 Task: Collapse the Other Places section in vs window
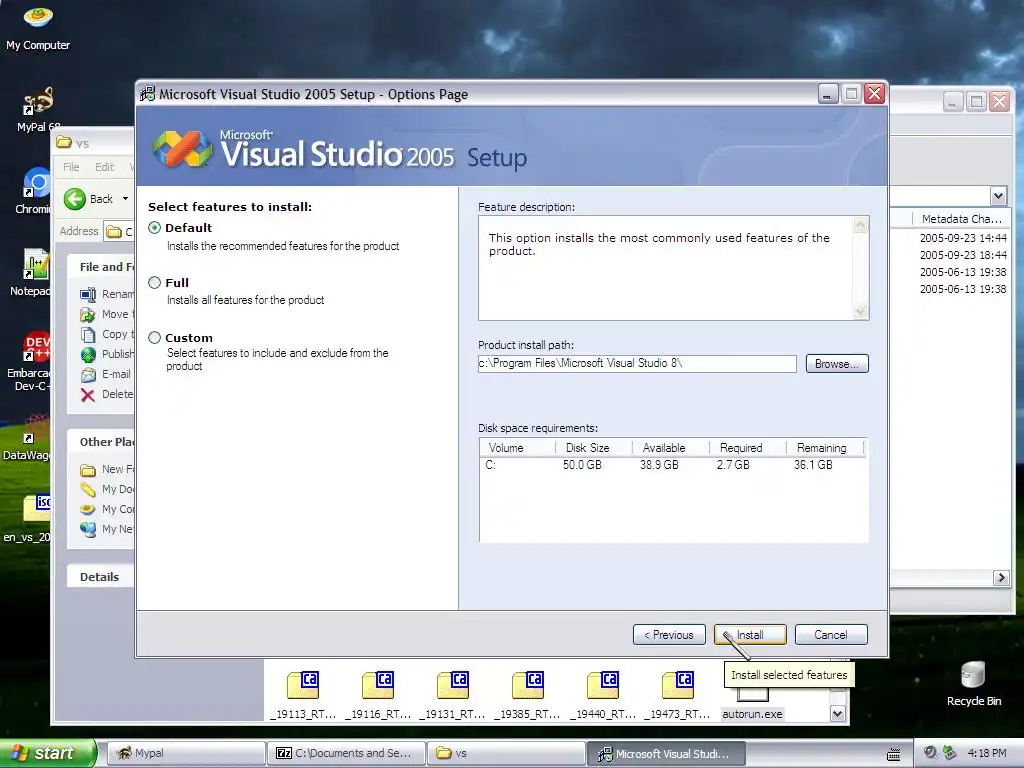[x=102, y=442]
